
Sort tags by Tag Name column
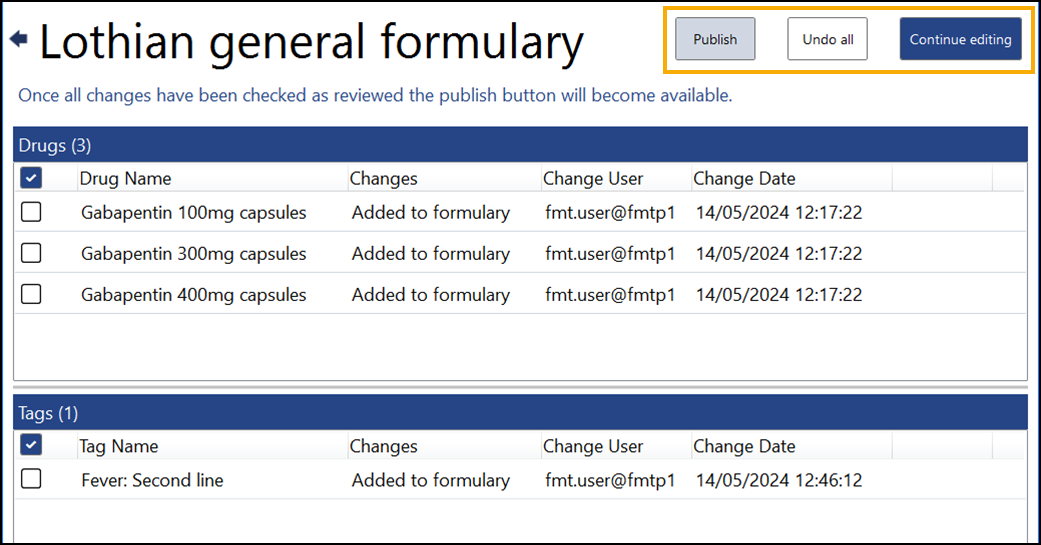(118, 447)
